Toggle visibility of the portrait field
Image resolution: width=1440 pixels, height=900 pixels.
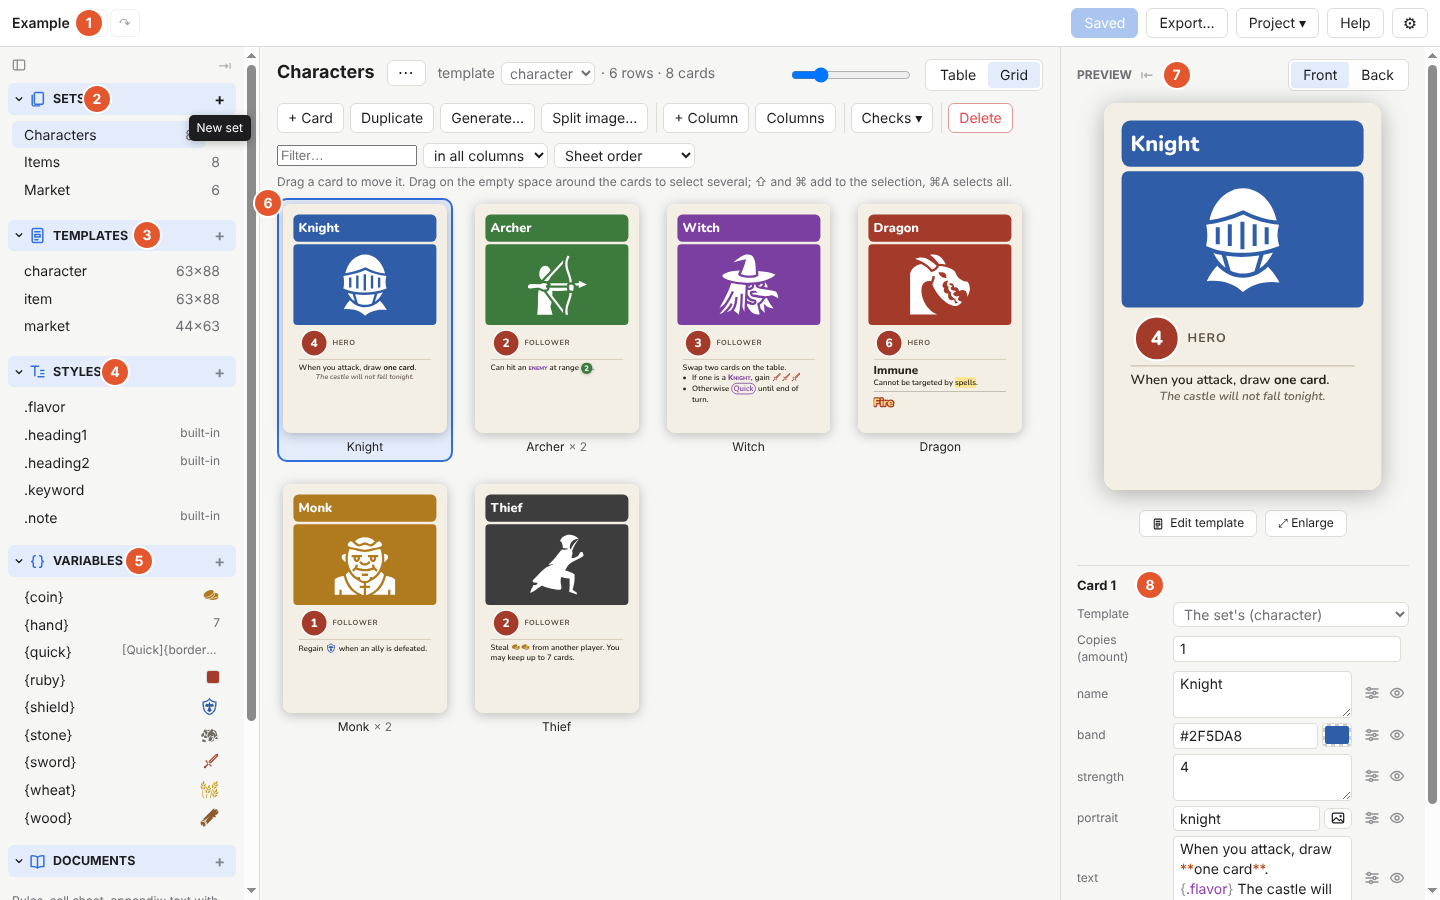tap(1397, 818)
